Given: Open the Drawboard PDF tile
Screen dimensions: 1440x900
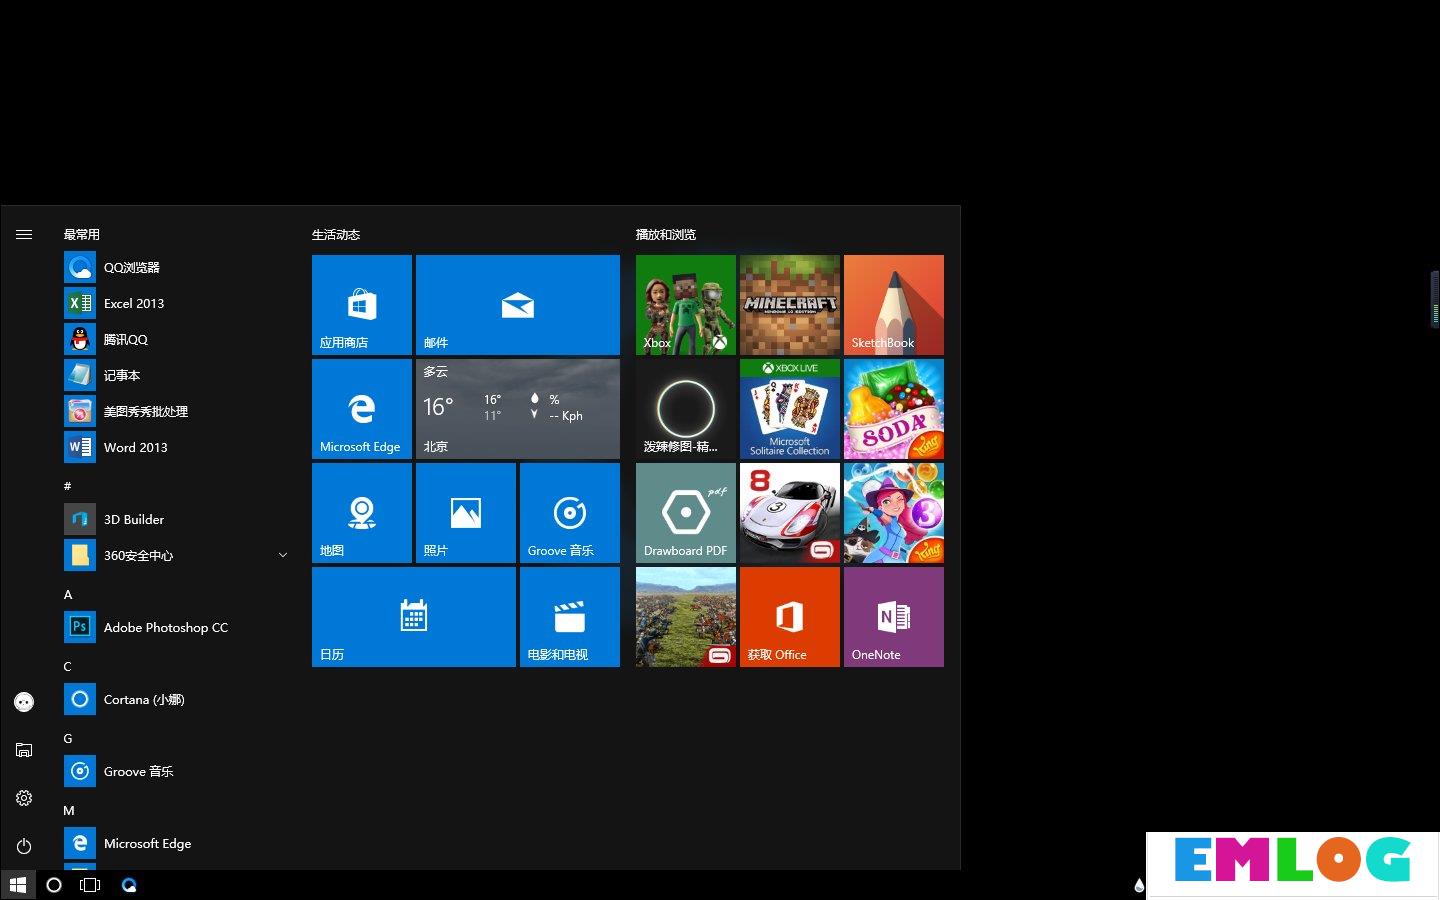Looking at the screenshot, I should click(686, 513).
